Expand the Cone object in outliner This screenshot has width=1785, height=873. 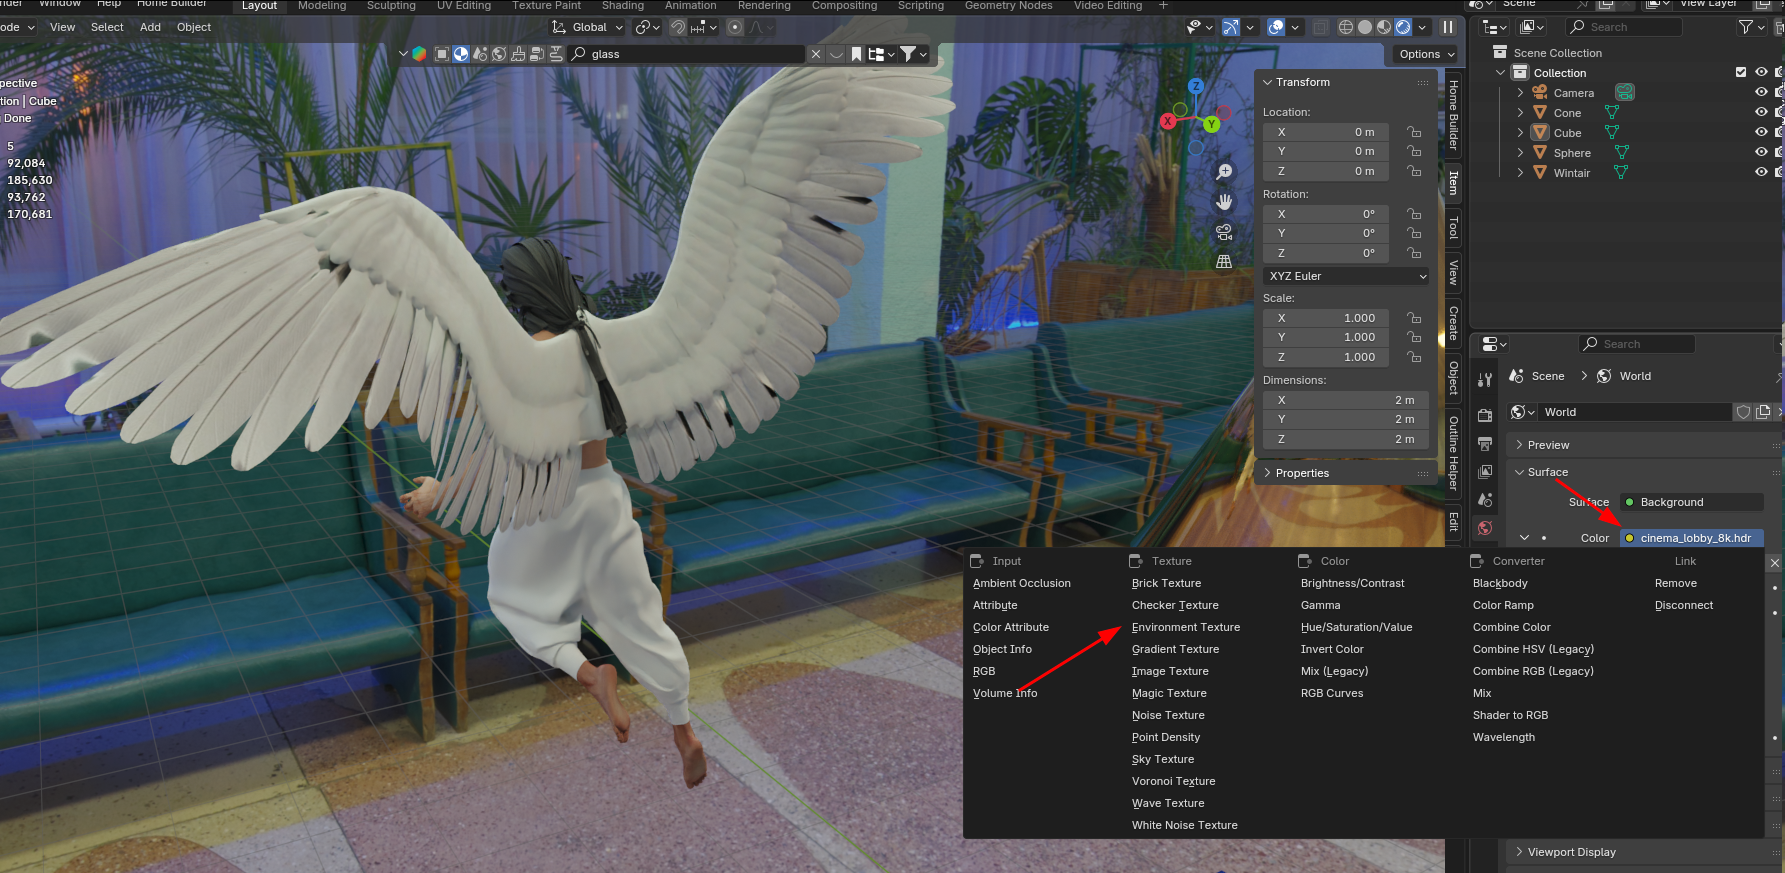(x=1521, y=113)
